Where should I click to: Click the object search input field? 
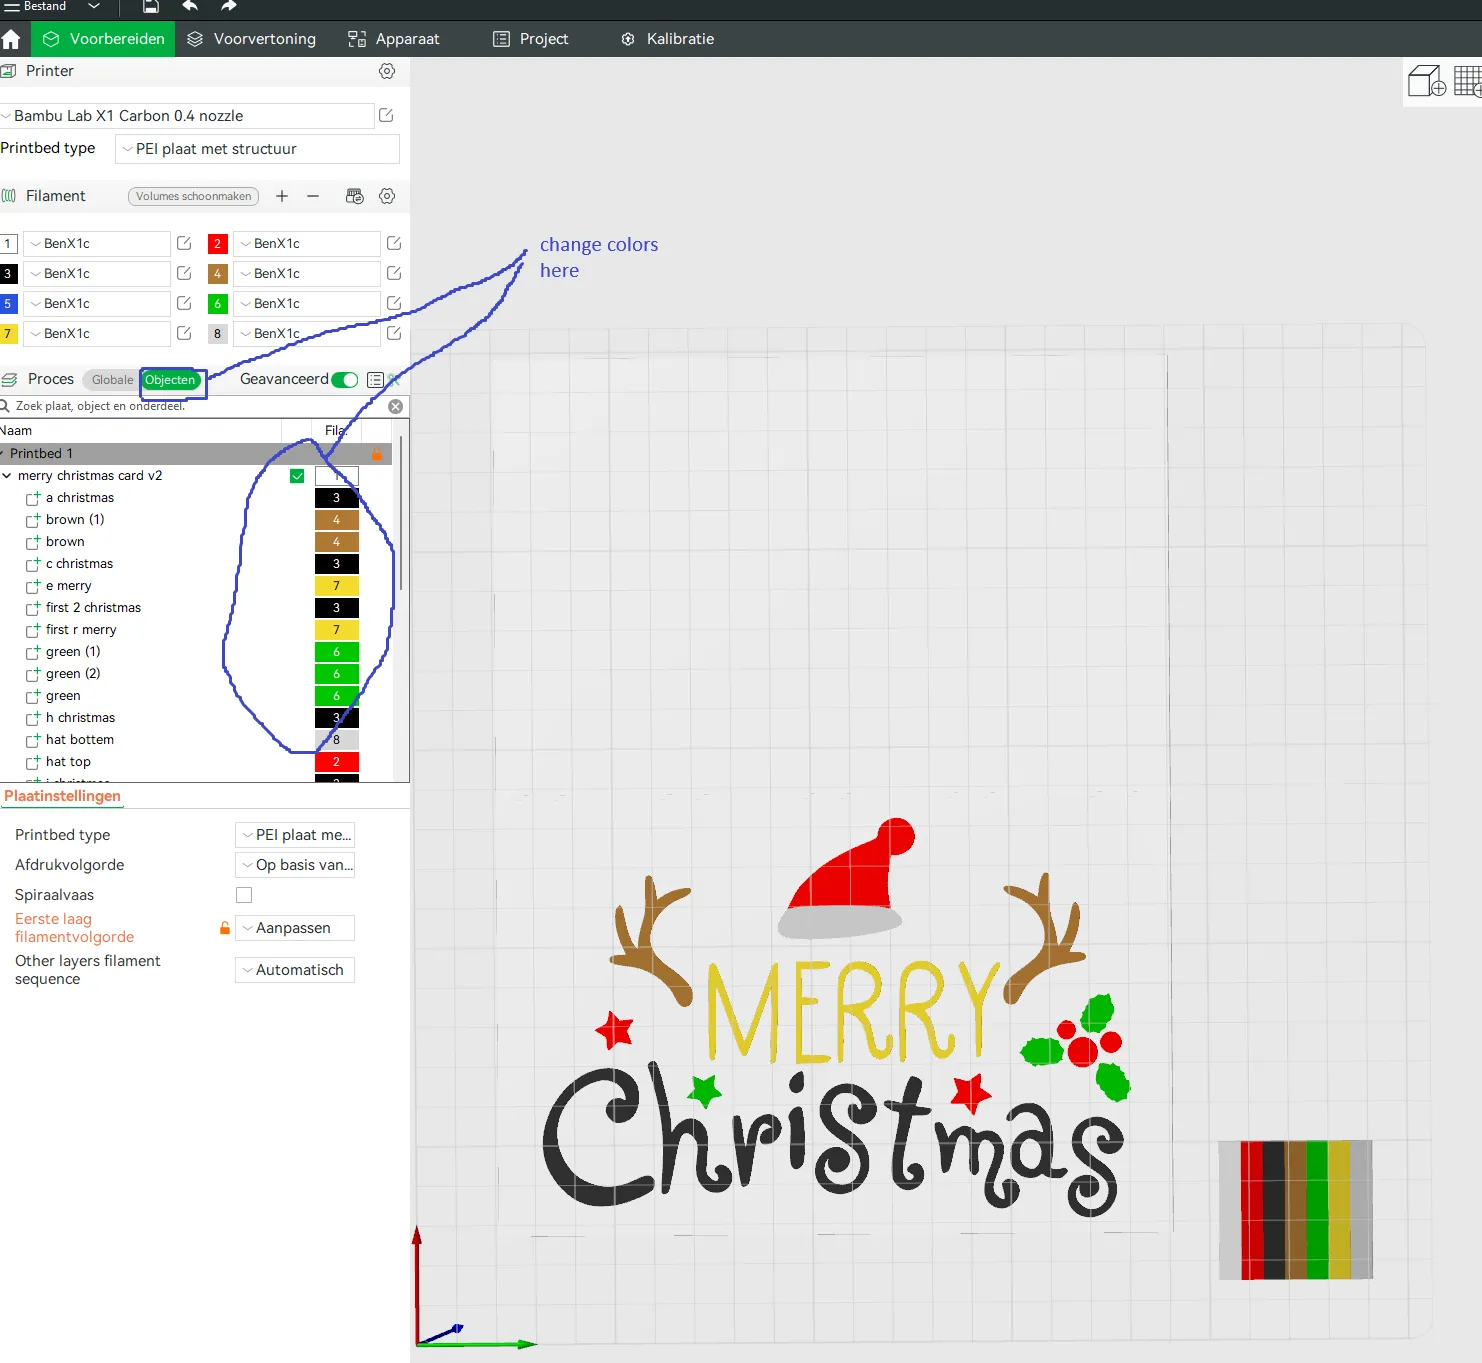tap(195, 406)
